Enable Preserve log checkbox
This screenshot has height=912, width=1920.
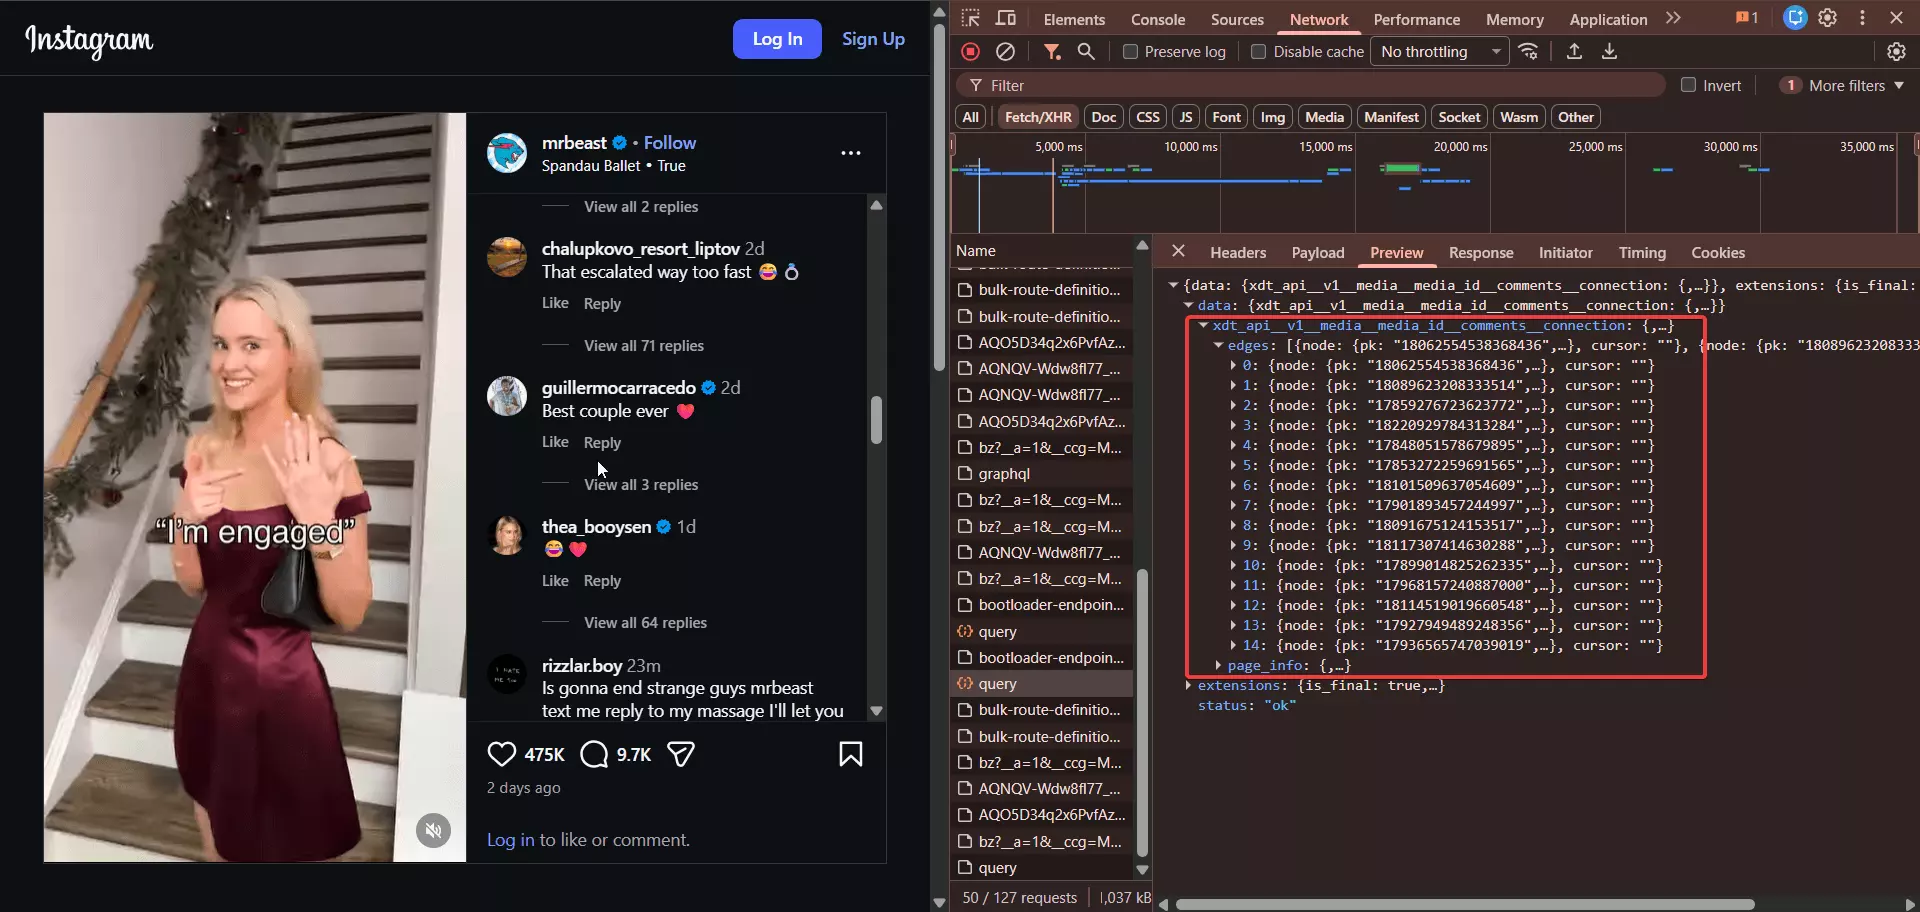(1130, 52)
